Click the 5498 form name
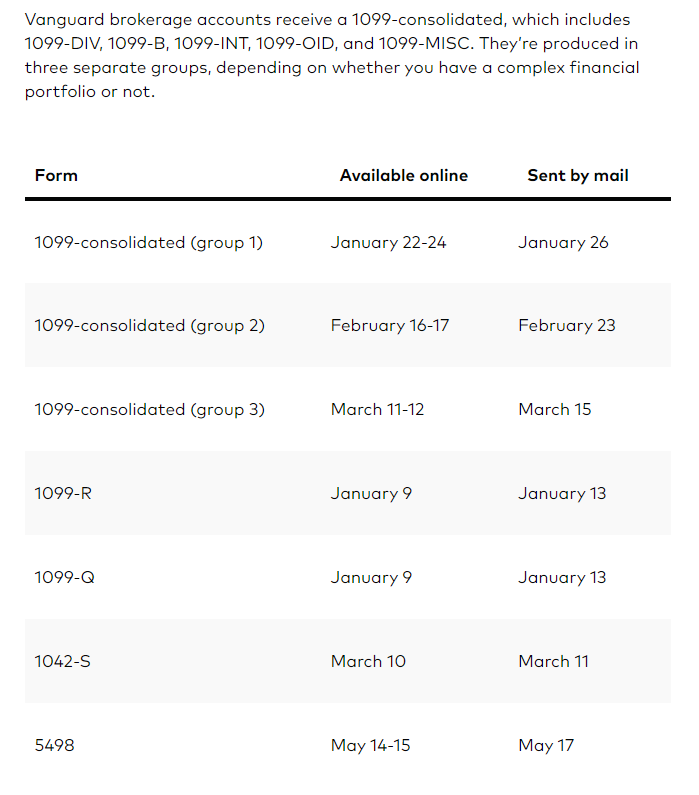This screenshot has width=699, height=795. [x=54, y=745]
